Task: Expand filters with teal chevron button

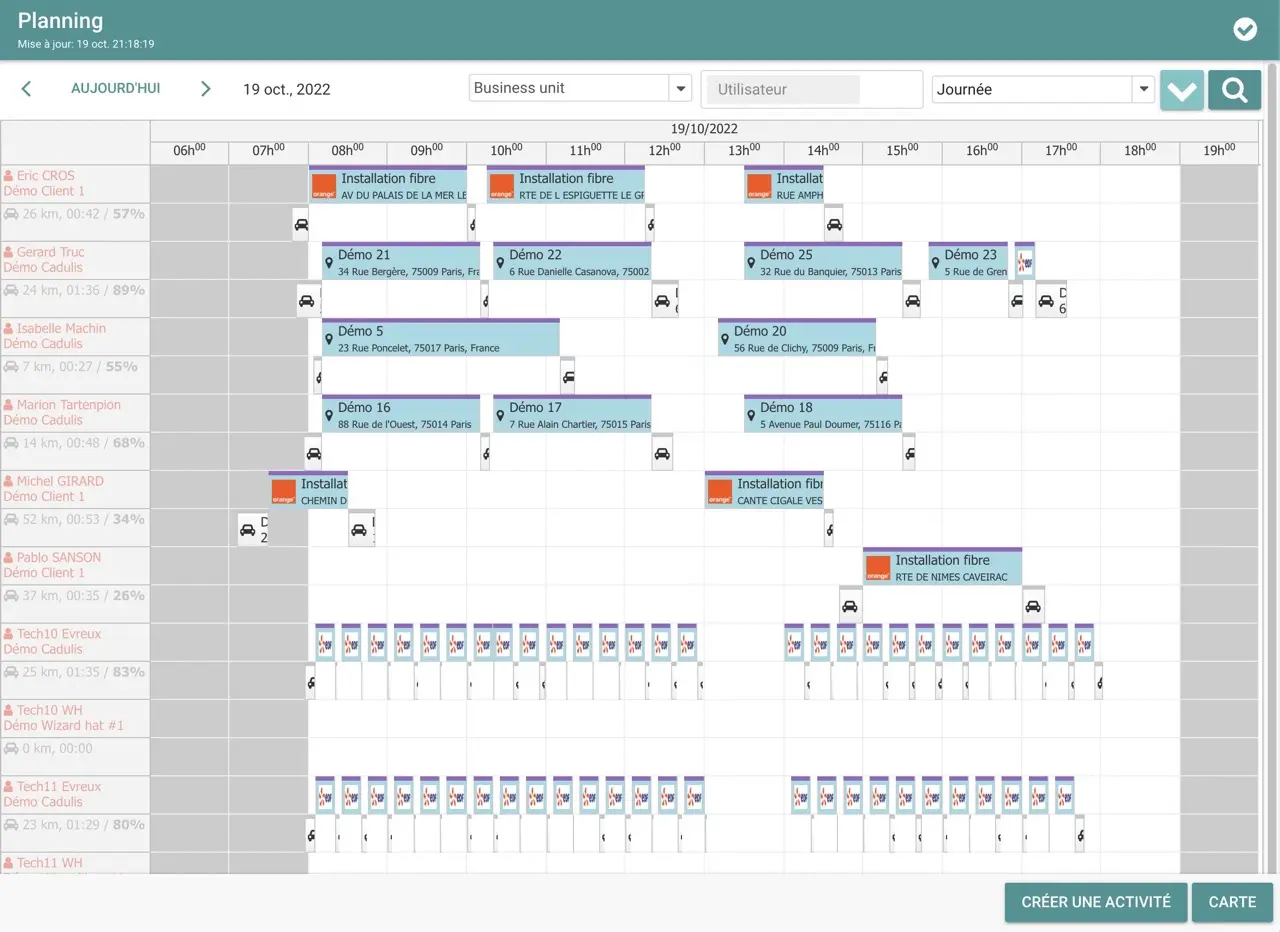Action: coord(1181,90)
